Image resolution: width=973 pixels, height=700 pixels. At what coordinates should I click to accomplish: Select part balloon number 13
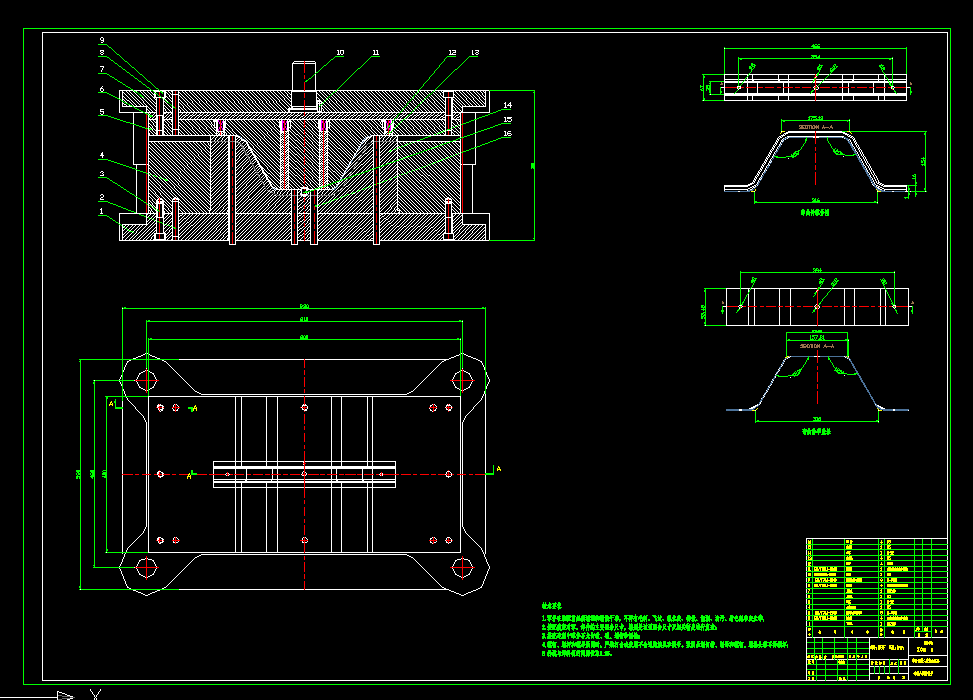475,53
